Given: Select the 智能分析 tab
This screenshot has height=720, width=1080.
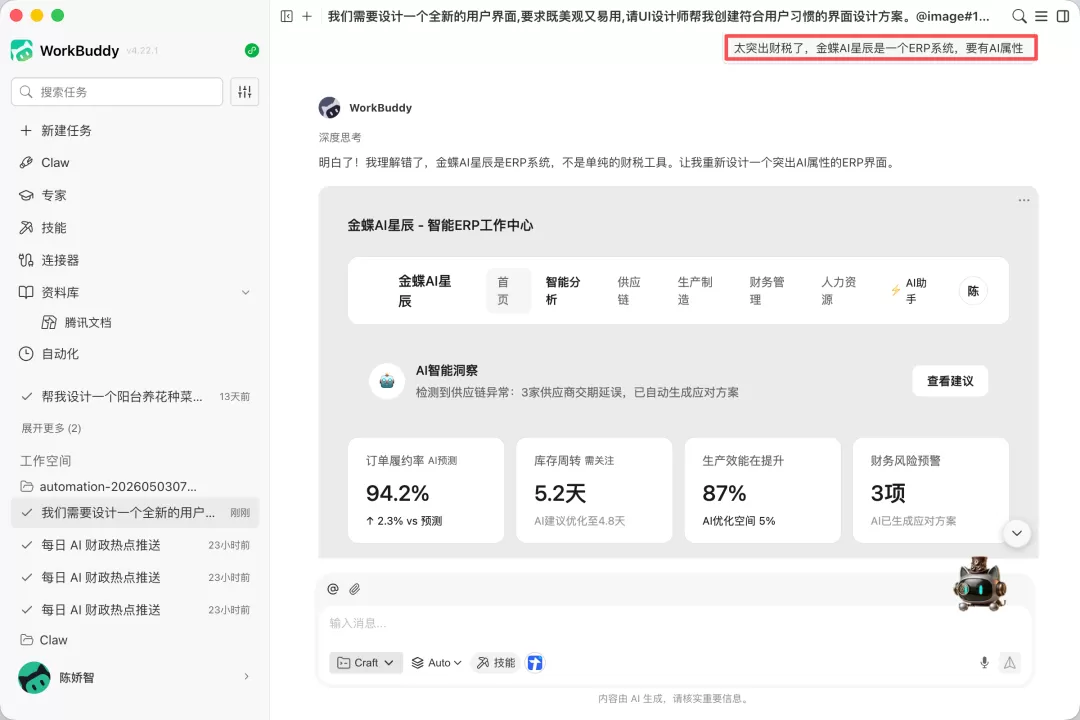Looking at the screenshot, I should (563, 291).
